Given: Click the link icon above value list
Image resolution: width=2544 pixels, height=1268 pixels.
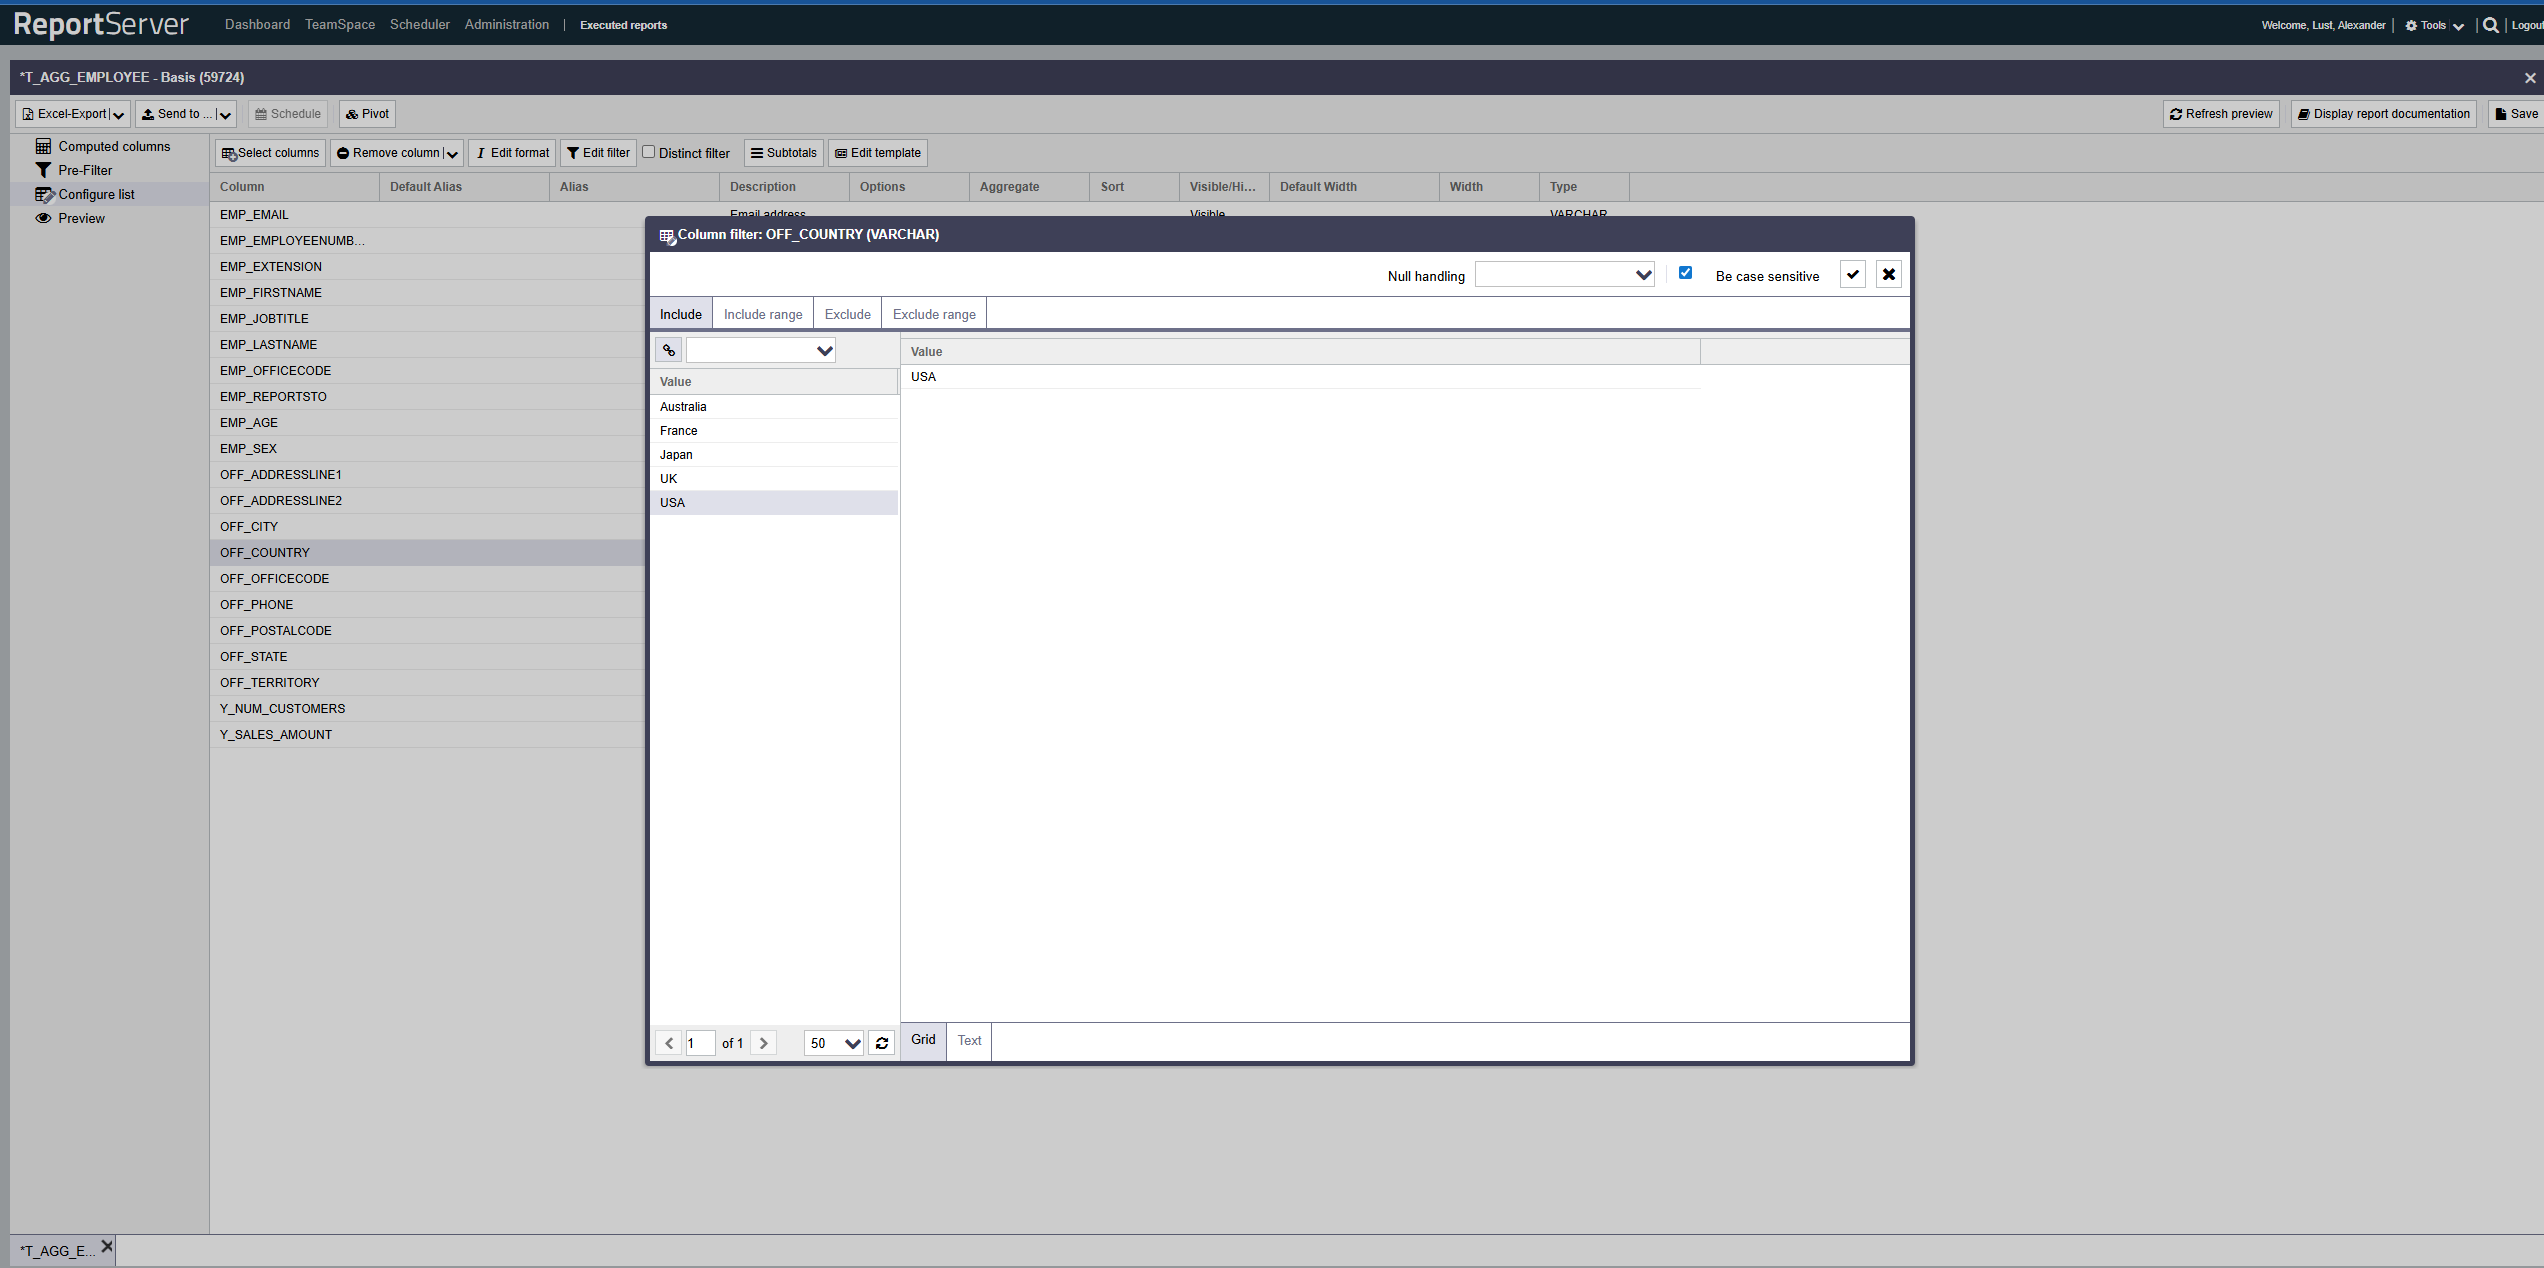Looking at the screenshot, I should click(668, 351).
